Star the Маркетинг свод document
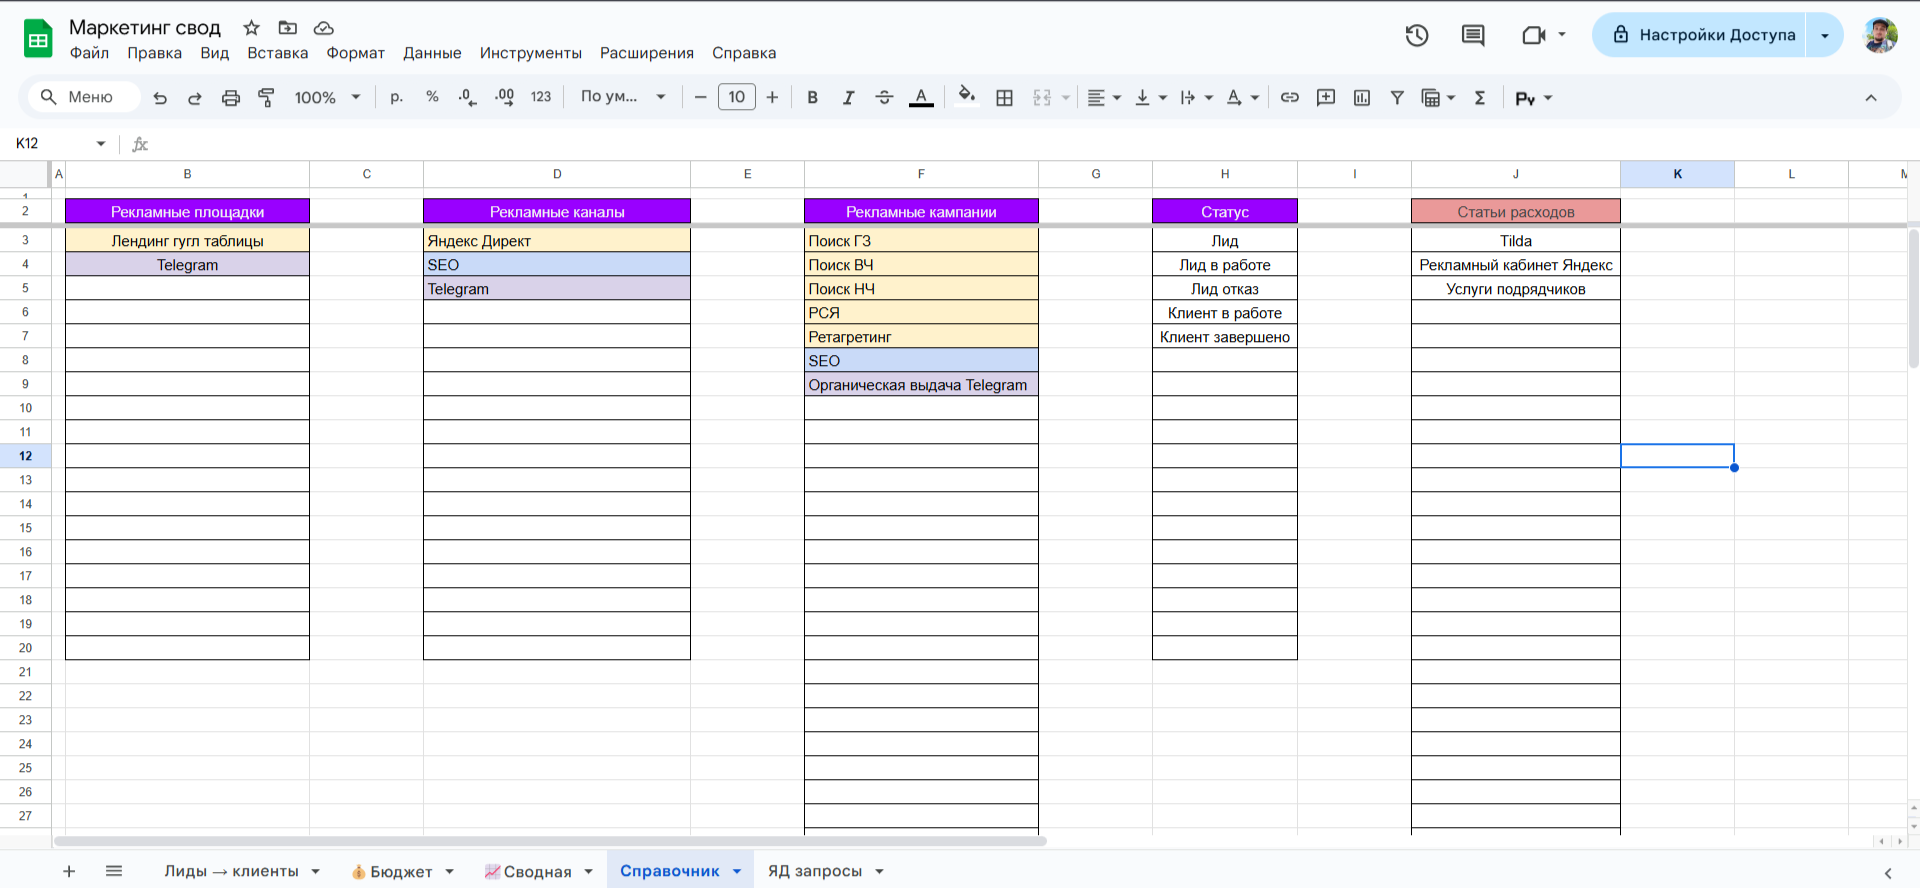Viewport: 1920px width, 888px height. 252,28
